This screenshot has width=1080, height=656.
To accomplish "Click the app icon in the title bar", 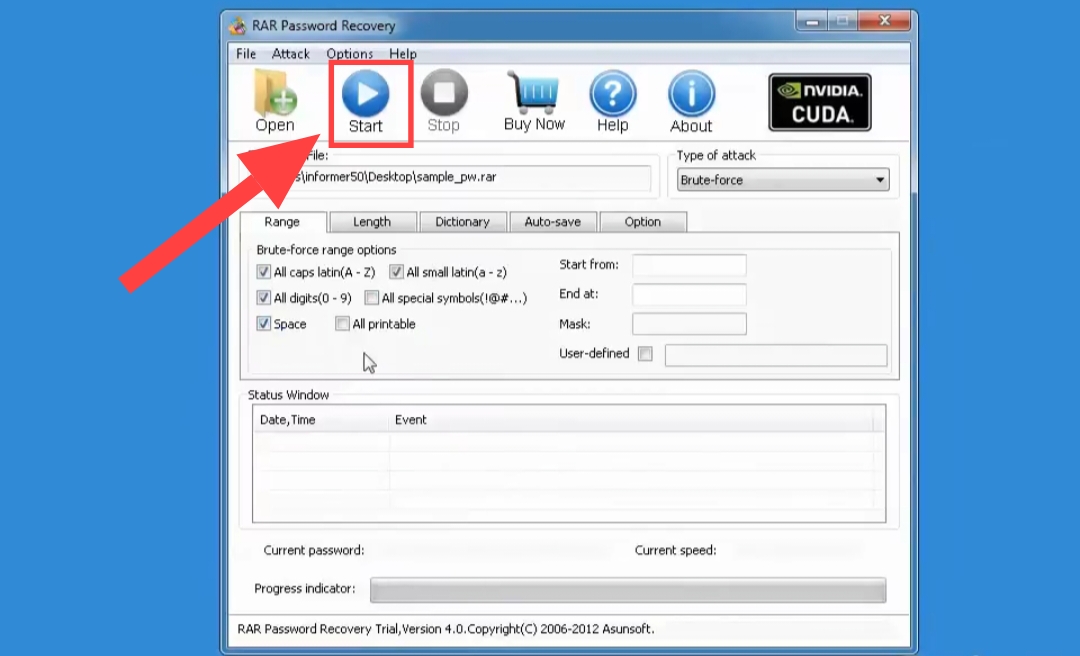I will [238, 25].
